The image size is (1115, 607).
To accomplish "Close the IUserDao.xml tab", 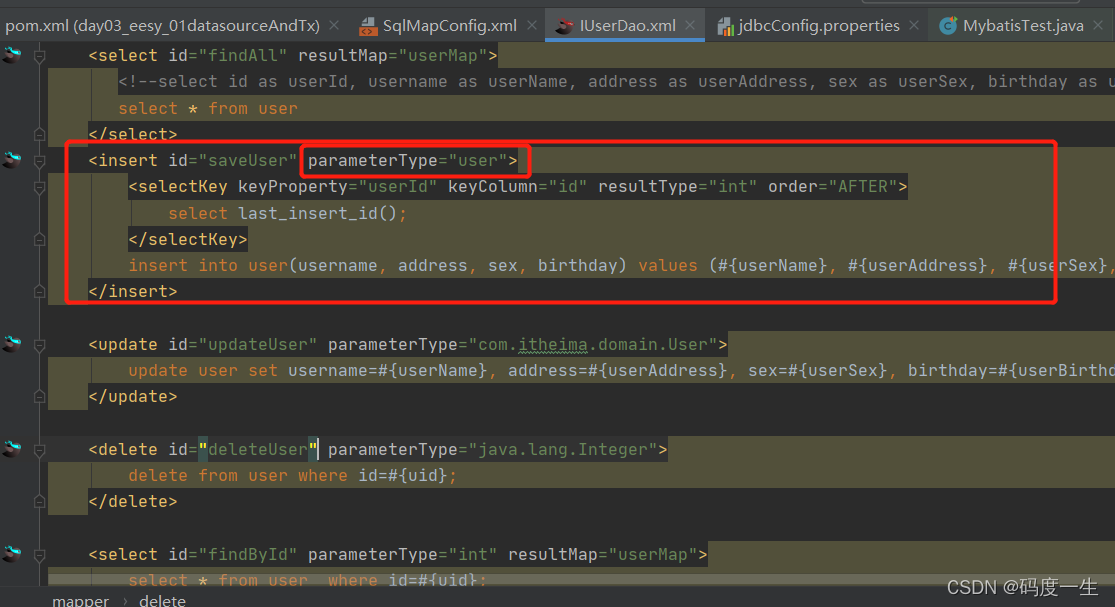I will pos(690,26).
